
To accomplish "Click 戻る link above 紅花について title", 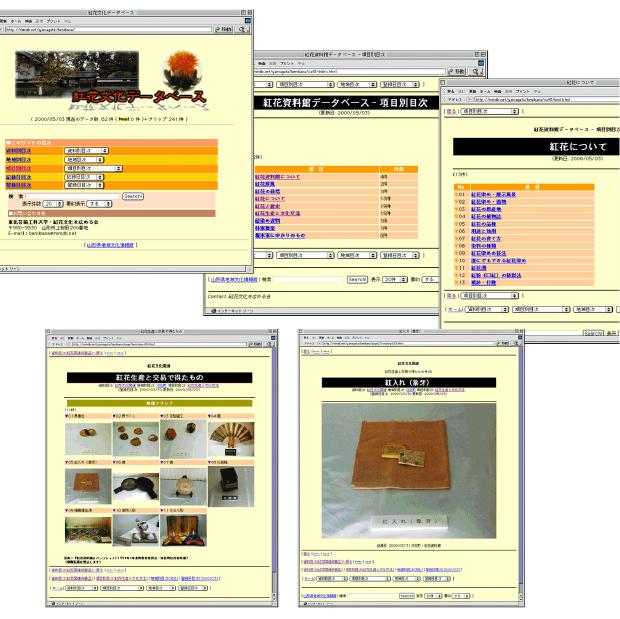I will pyautogui.click(x=451, y=112).
